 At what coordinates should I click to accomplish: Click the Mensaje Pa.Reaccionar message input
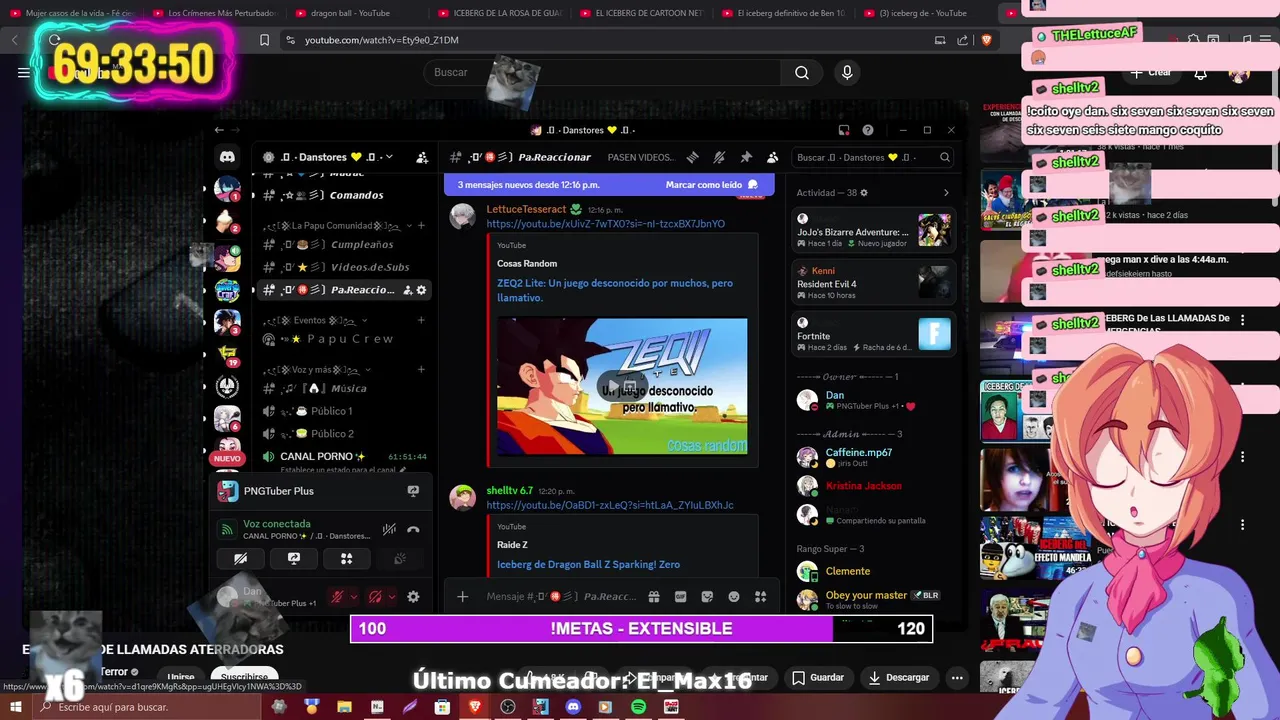pos(560,597)
